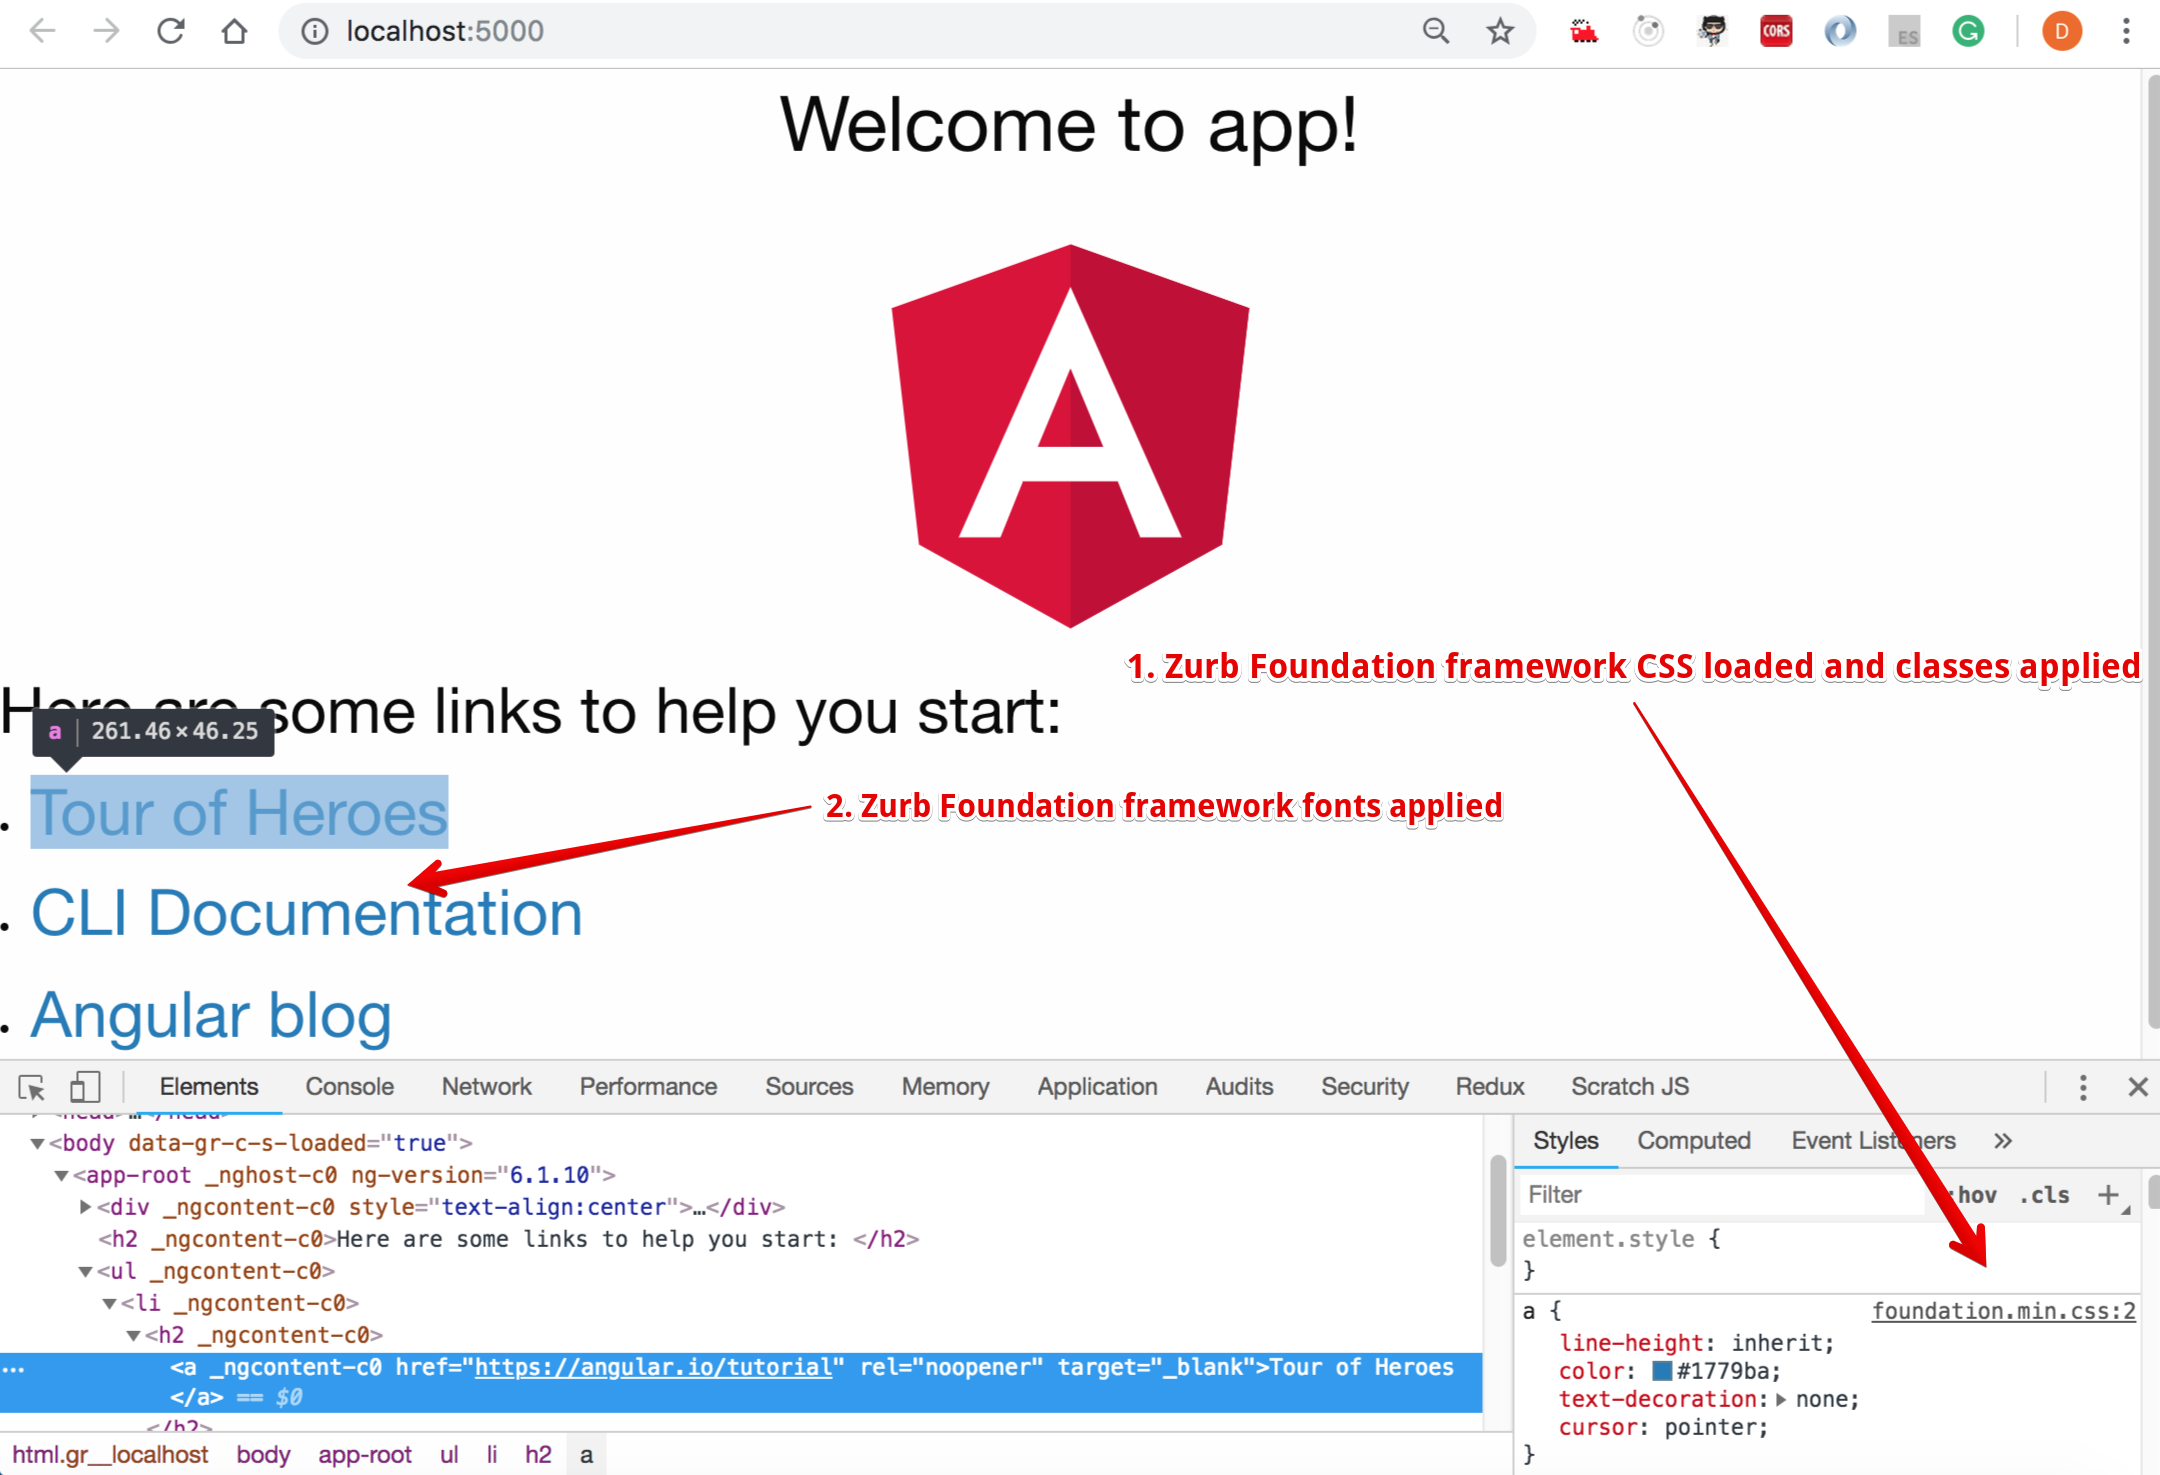Toggle device toolbar icon in DevTools
The height and width of the screenshot is (1475, 2160).
click(x=85, y=1087)
